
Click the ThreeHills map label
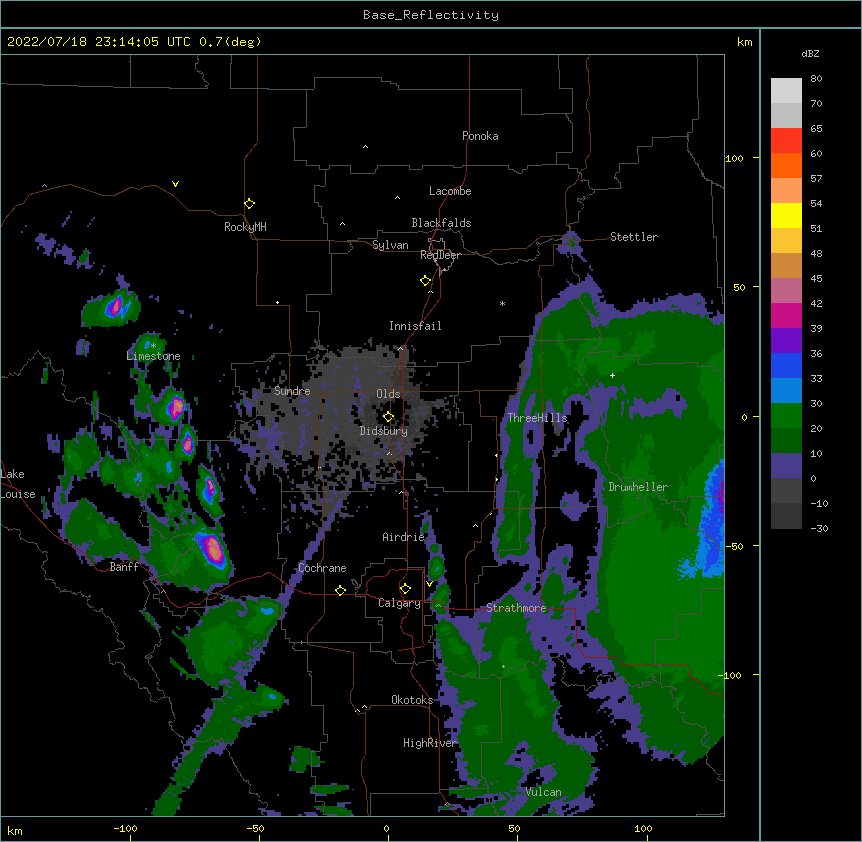tap(537, 418)
